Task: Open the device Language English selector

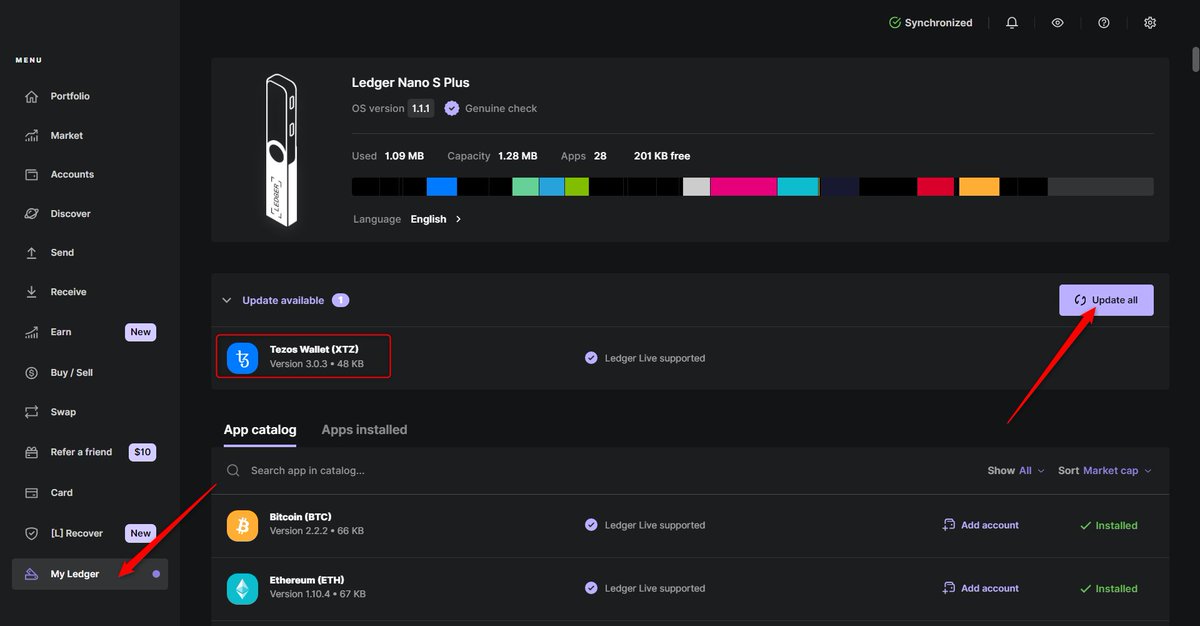Action: [x=430, y=219]
